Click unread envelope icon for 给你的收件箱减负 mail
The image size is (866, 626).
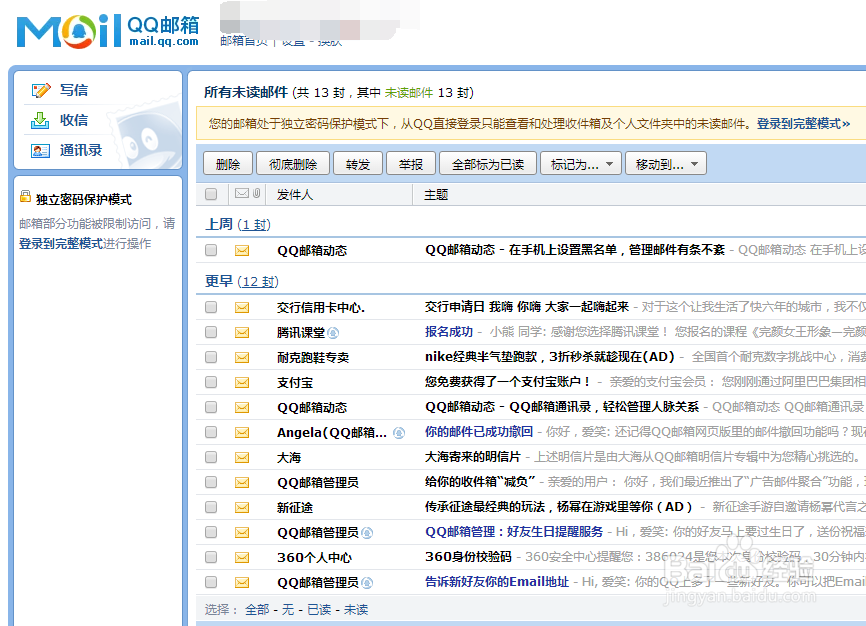click(242, 482)
